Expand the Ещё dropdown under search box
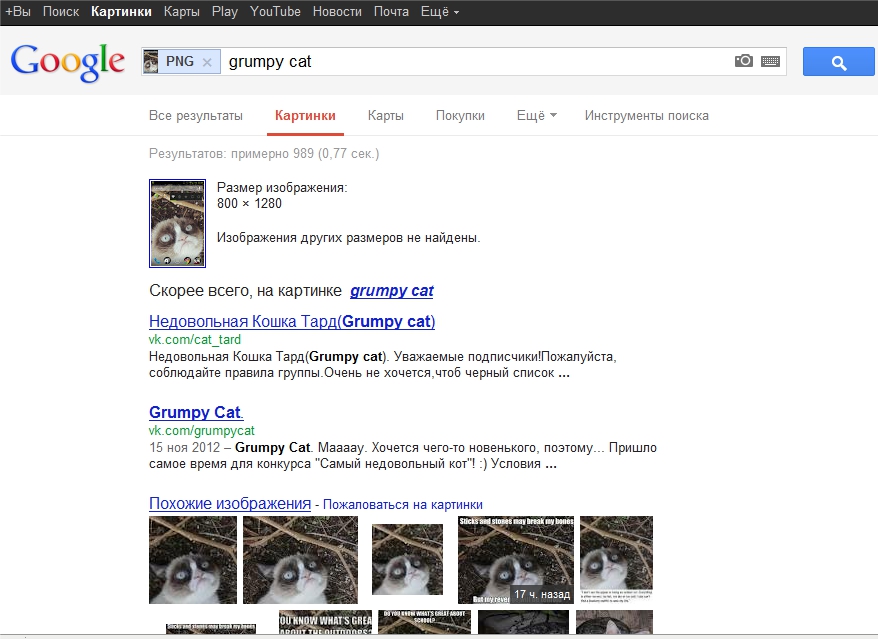Image resolution: width=878 pixels, height=639 pixels. (x=536, y=115)
